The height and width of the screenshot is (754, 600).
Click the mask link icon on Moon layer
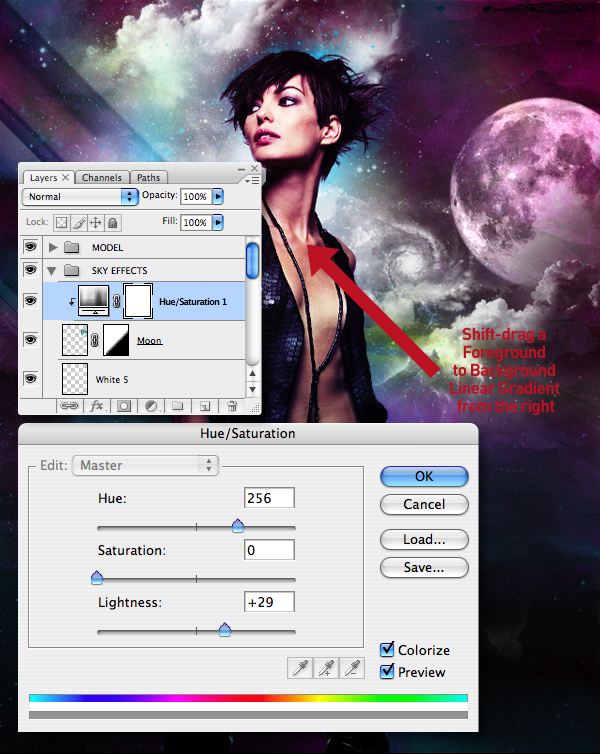pyautogui.click(x=95, y=340)
